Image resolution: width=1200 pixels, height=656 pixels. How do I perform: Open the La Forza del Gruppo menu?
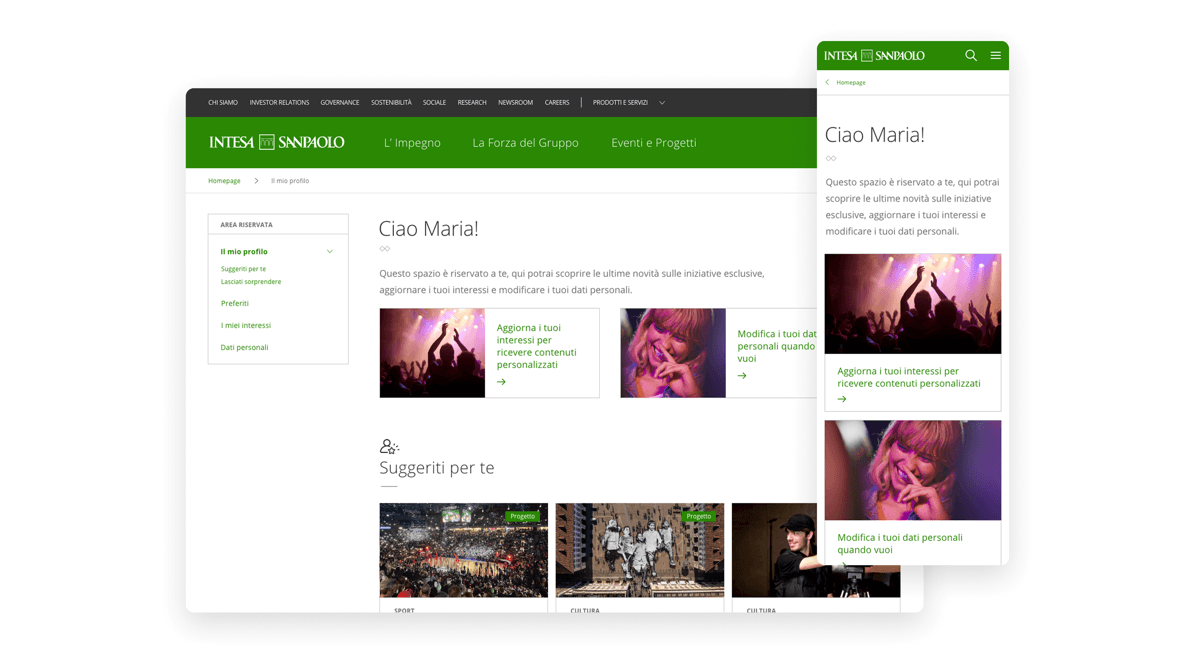point(525,143)
